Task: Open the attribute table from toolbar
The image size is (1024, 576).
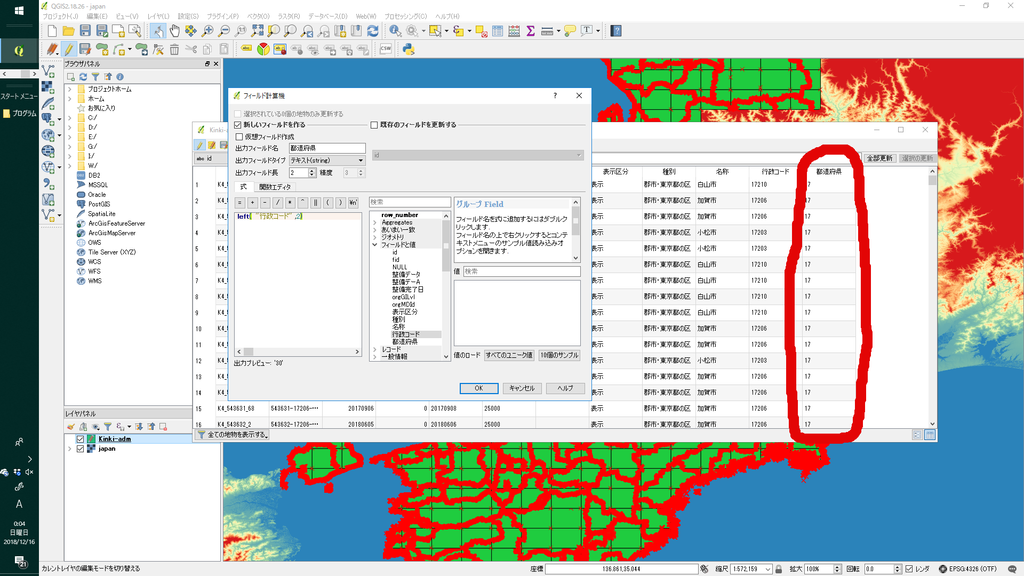Action: pyautogui.click(x=498, y=31)
